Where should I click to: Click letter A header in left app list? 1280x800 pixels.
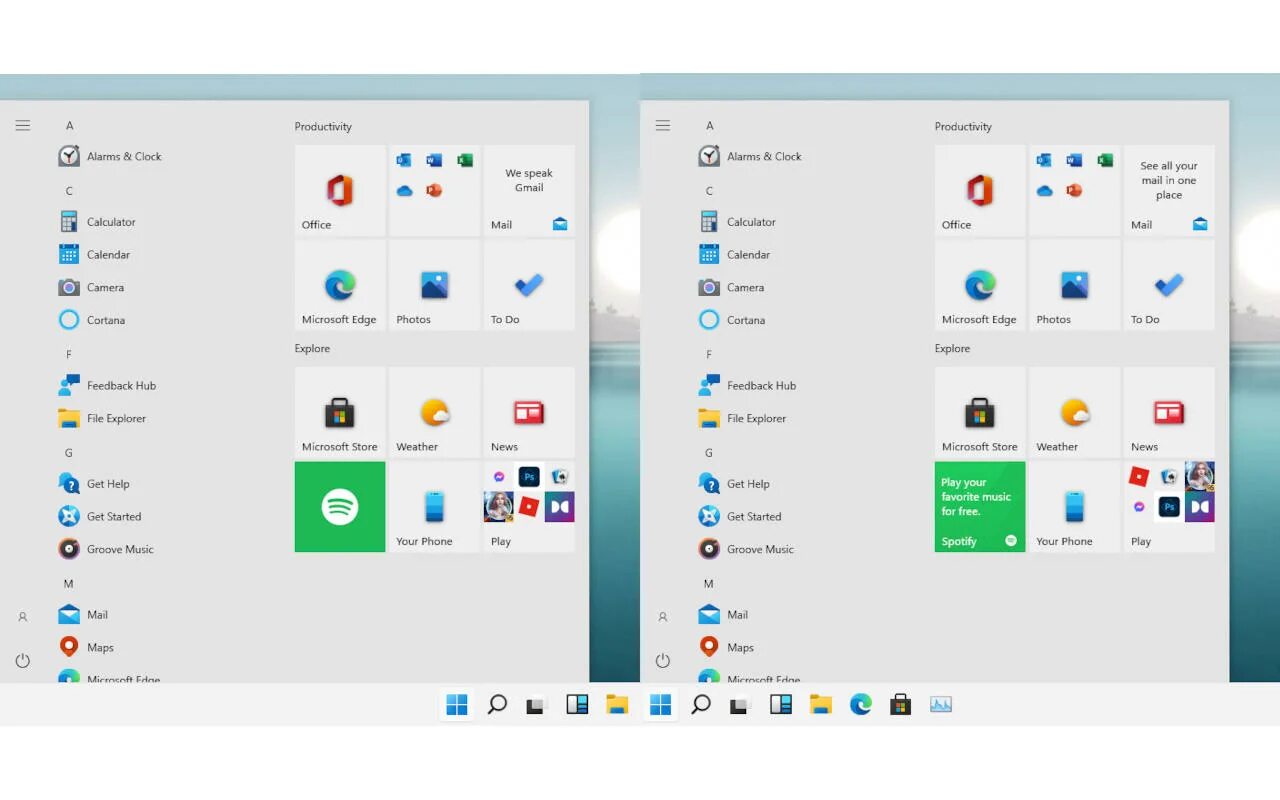(70, 126)
